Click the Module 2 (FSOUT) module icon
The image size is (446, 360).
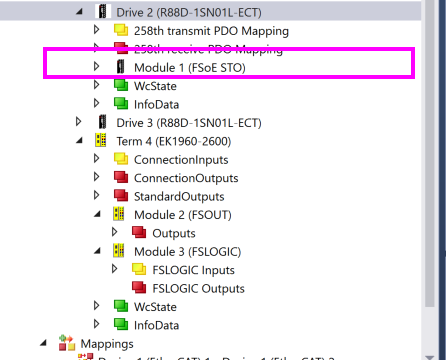point(119,214)
